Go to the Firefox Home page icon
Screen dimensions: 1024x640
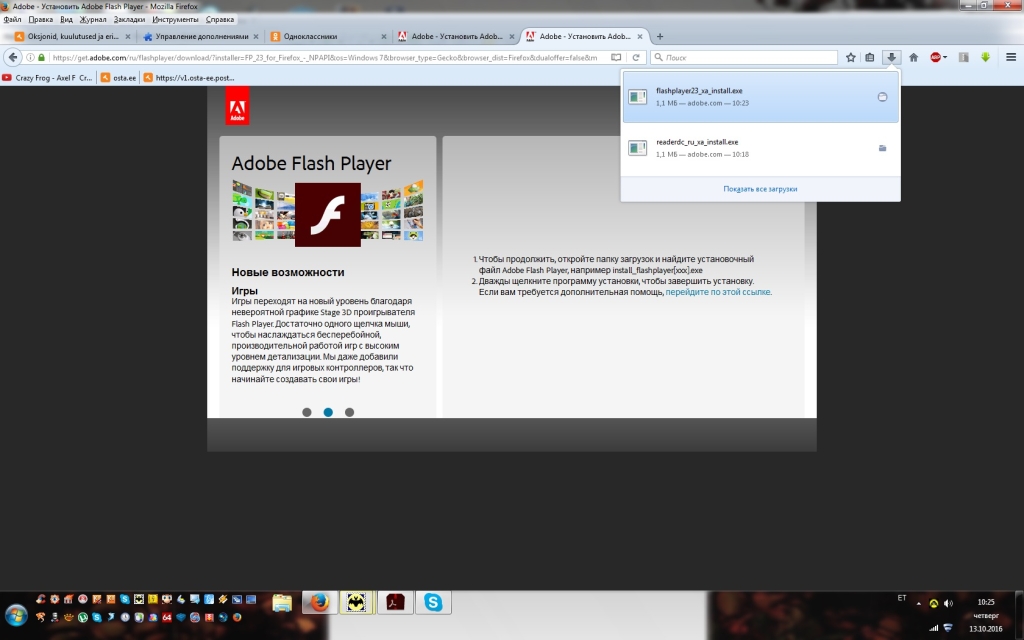(914, 57)
